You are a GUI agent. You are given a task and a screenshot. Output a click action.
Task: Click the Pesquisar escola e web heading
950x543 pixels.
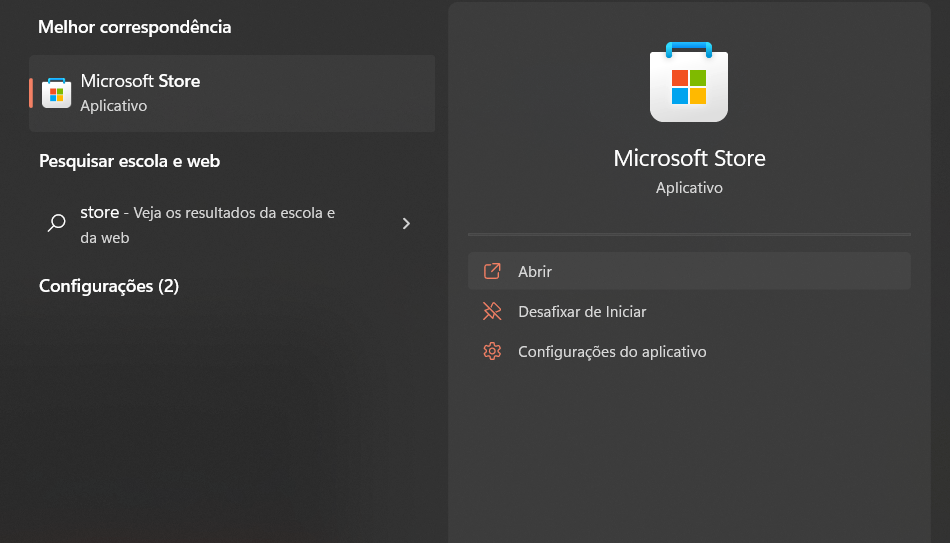click(129, 161)
